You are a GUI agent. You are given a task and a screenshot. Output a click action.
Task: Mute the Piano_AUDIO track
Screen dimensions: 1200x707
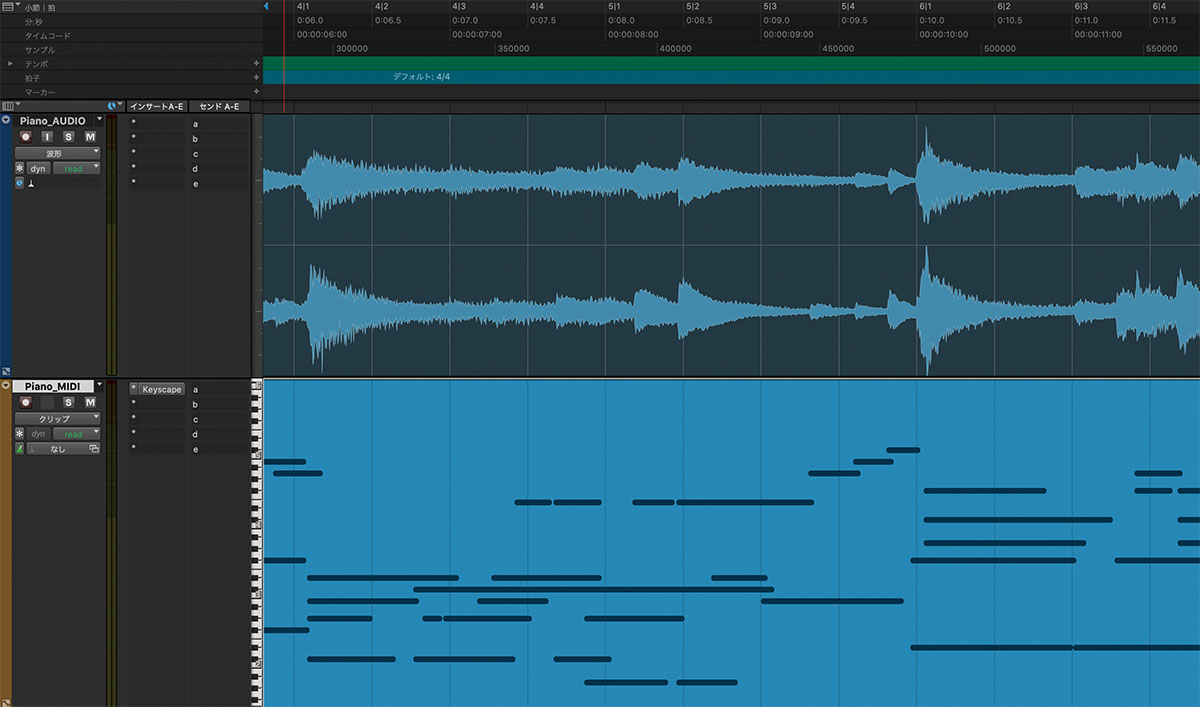pos(90,136)
